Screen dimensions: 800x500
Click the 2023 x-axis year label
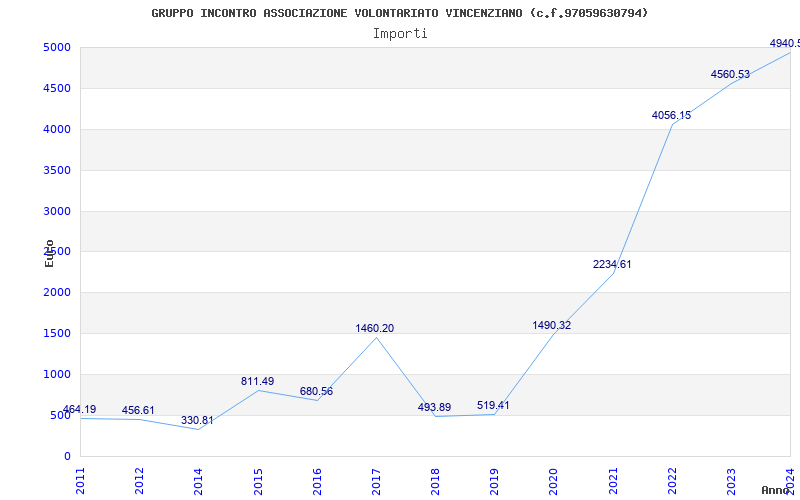(x=731, y=481)
